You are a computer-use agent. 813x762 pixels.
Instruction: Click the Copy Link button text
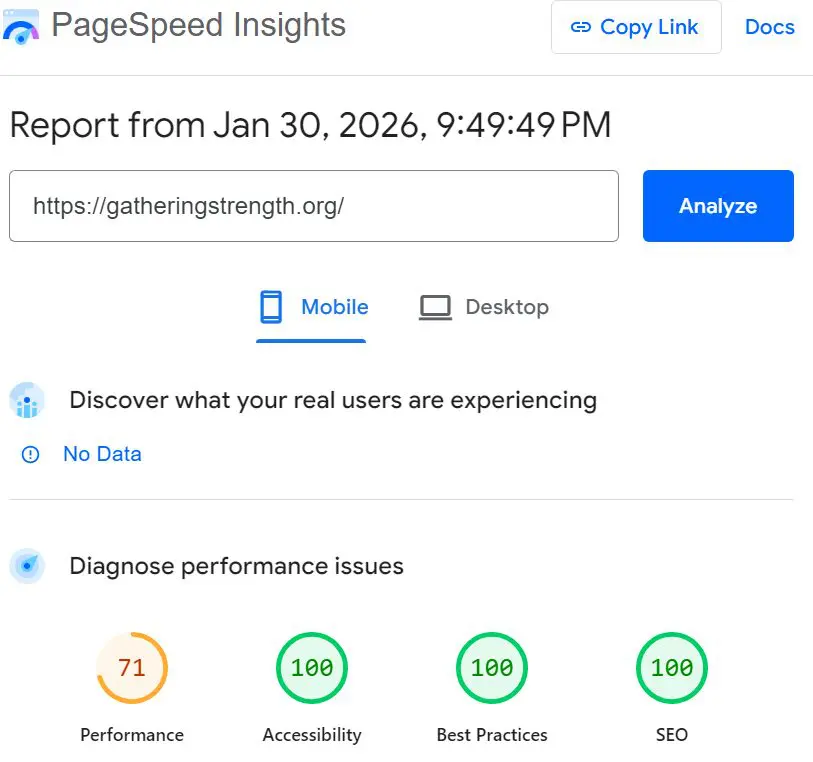coord(649,28)
